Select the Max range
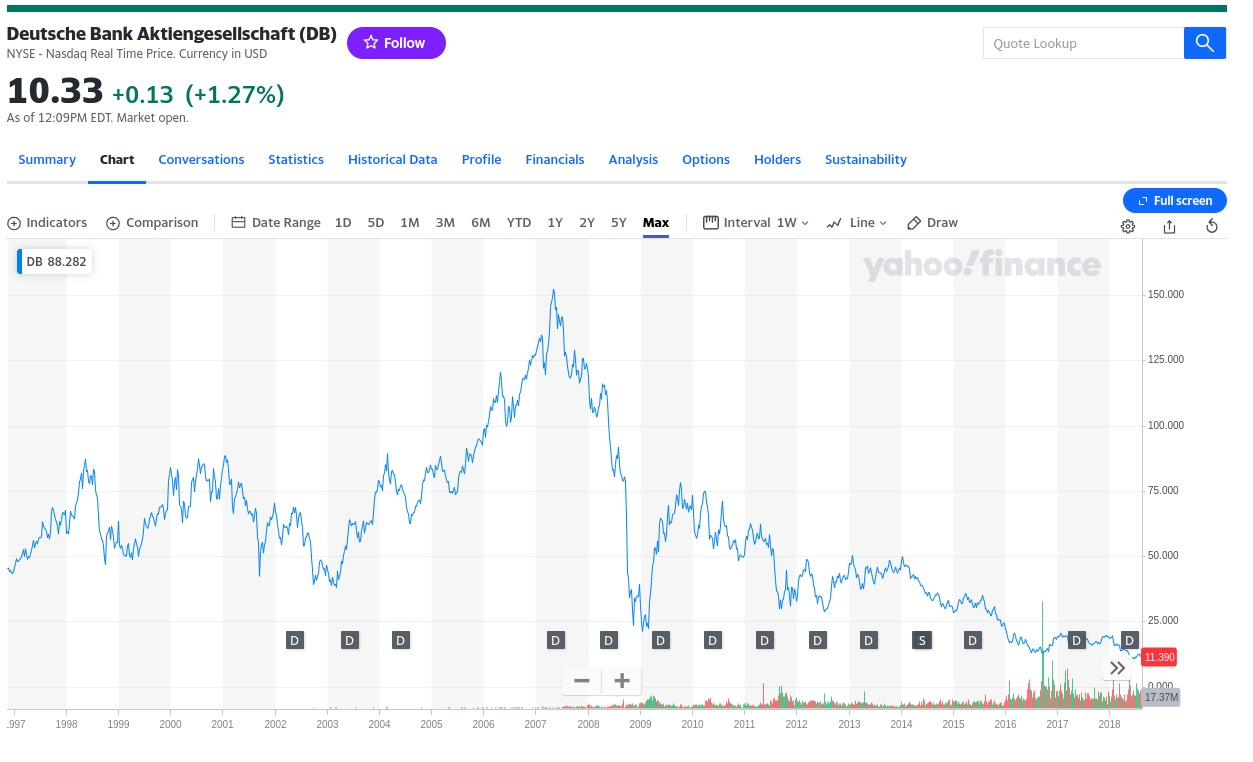 pos(656,223)
